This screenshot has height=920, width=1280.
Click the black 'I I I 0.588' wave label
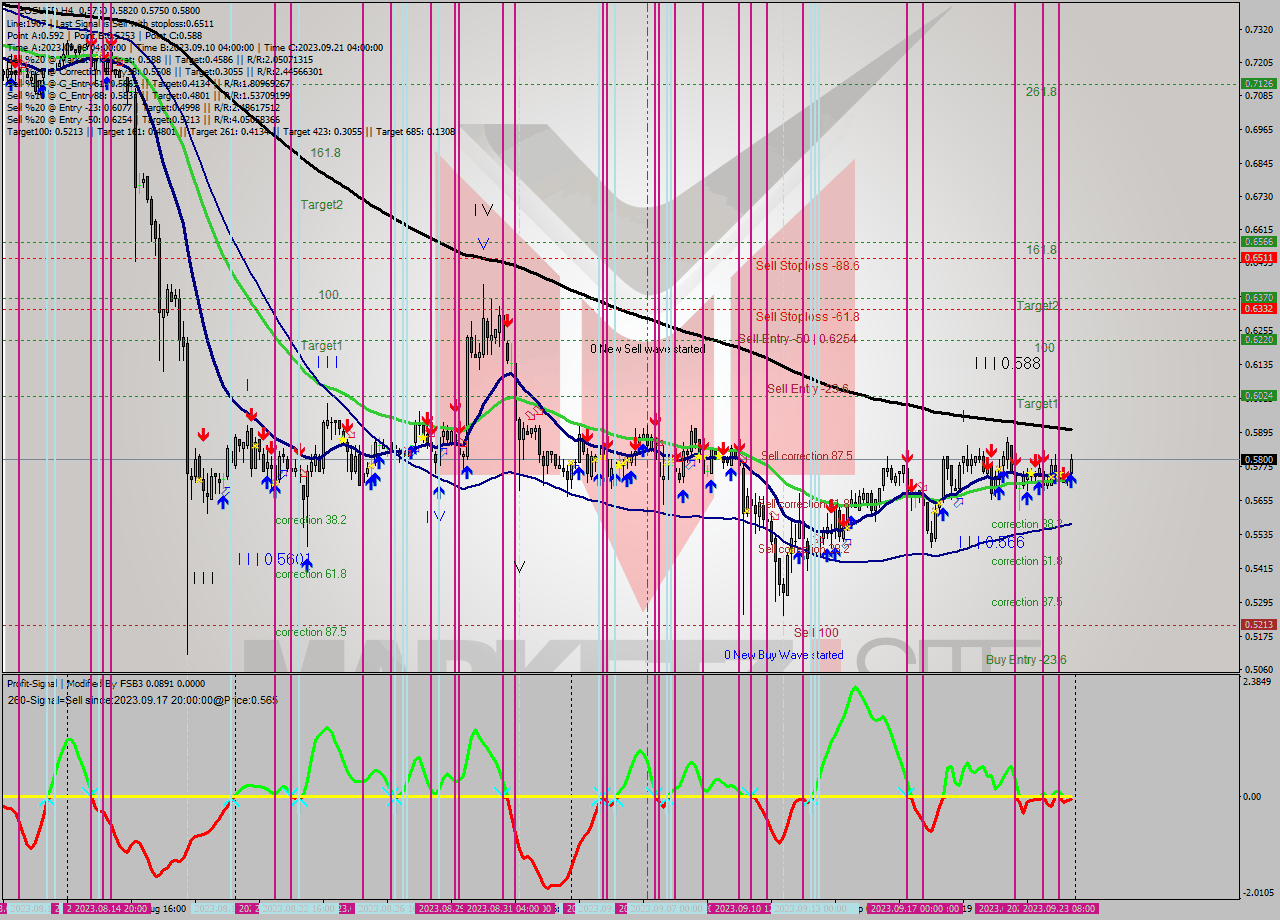click(x=1008, y=364)
